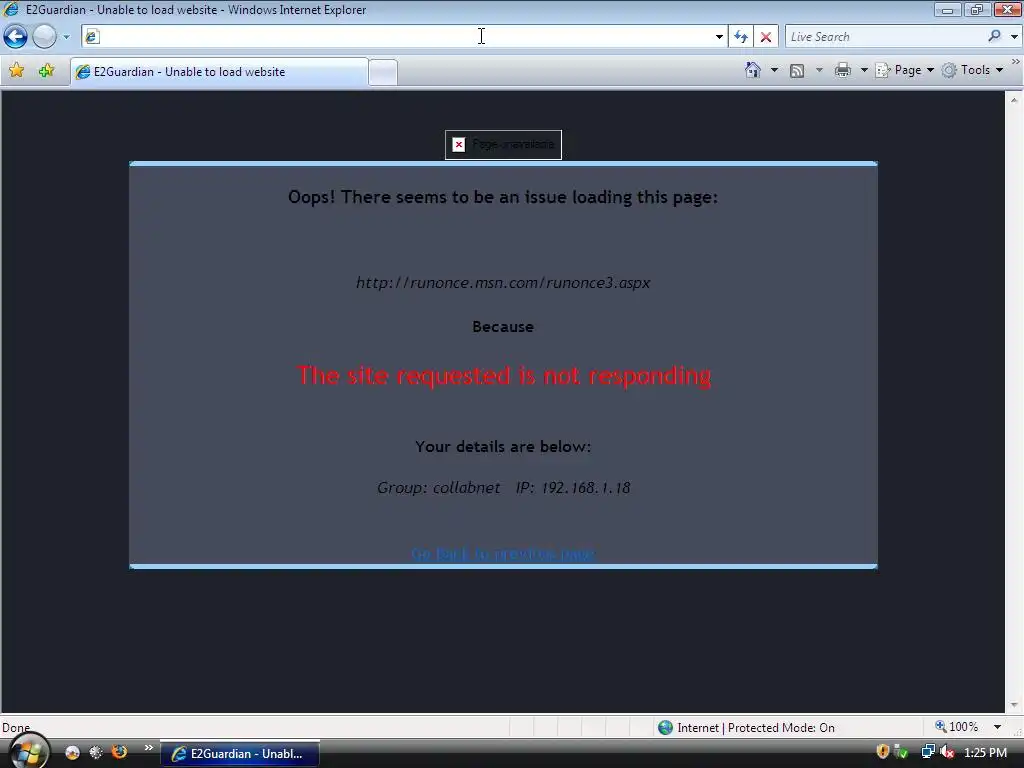Expand the Print options dropdown arrow
Image resolution: width=1024 pixels, height=768 pixels.
click(863, 70)
